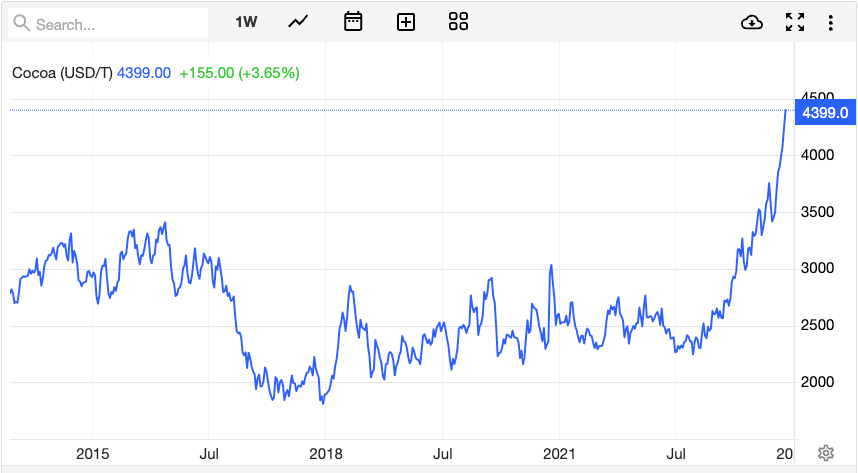Image resolution: width=858 pixels, height=473 pixels.
Task: Click the 3500 price axis label
Action: point(818,212)
